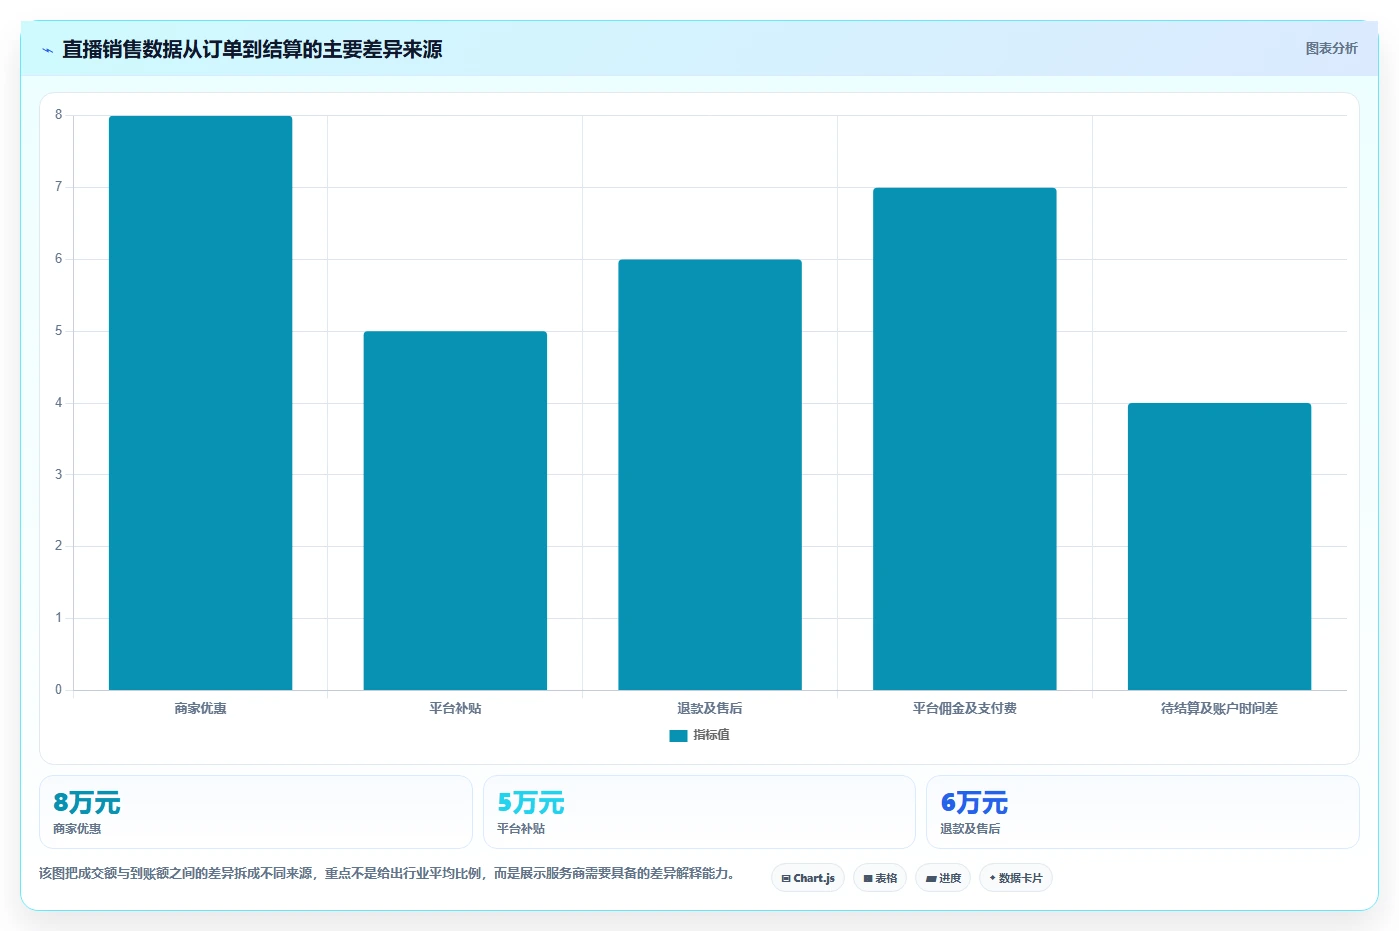Select the 待结算及账户时间差 axis label
The height and width of the screenshot is (931, 1399).
[1219, 708]
